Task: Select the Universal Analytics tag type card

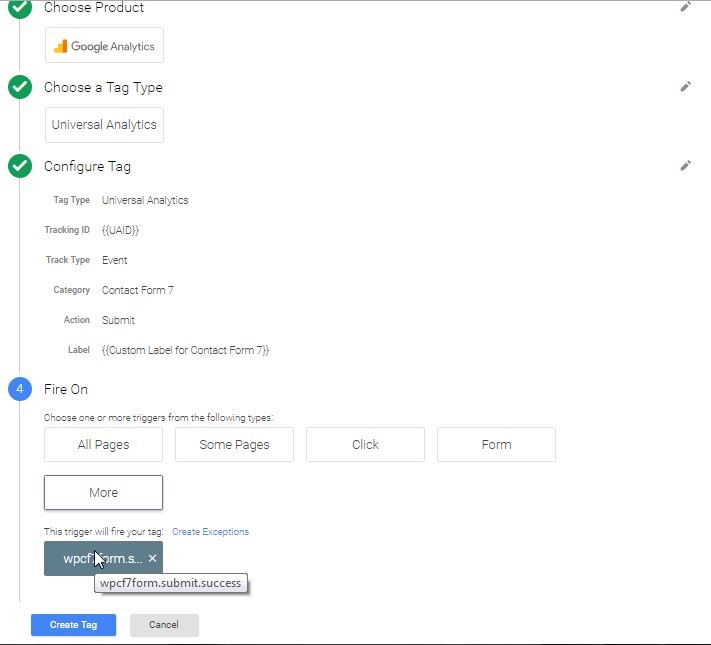Action: pos(104,125)
